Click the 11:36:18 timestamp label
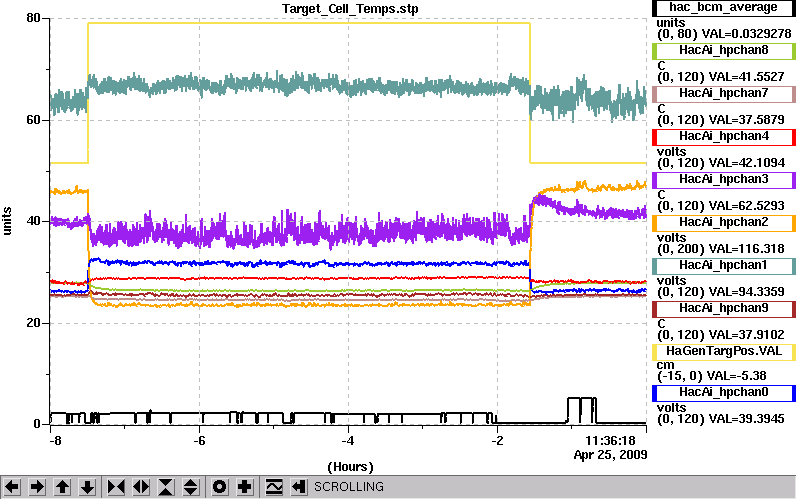 tap(610, 441)
